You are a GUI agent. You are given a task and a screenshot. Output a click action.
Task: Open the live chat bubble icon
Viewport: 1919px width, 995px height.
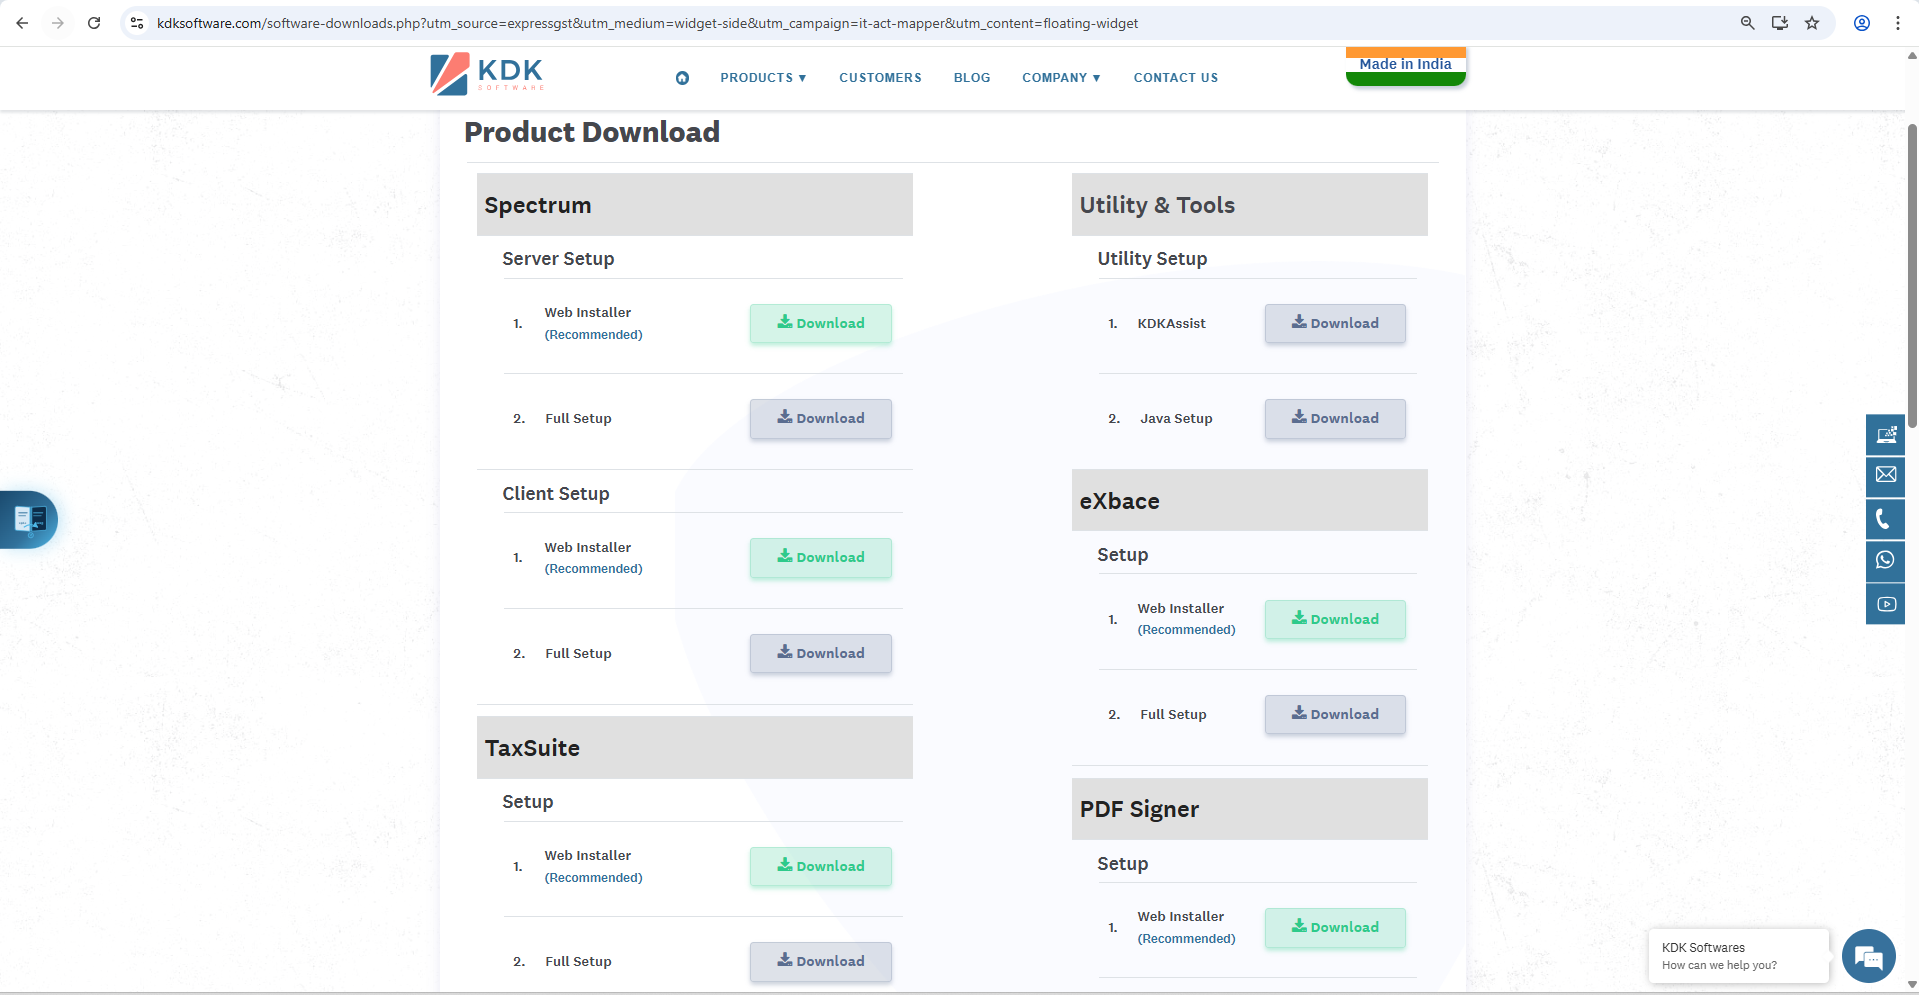1867,957
